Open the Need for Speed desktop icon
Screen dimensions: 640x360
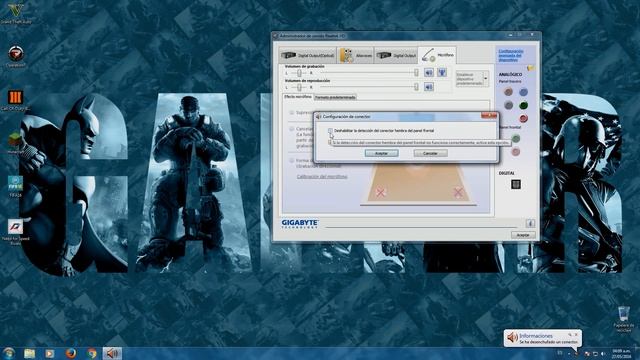16,231
